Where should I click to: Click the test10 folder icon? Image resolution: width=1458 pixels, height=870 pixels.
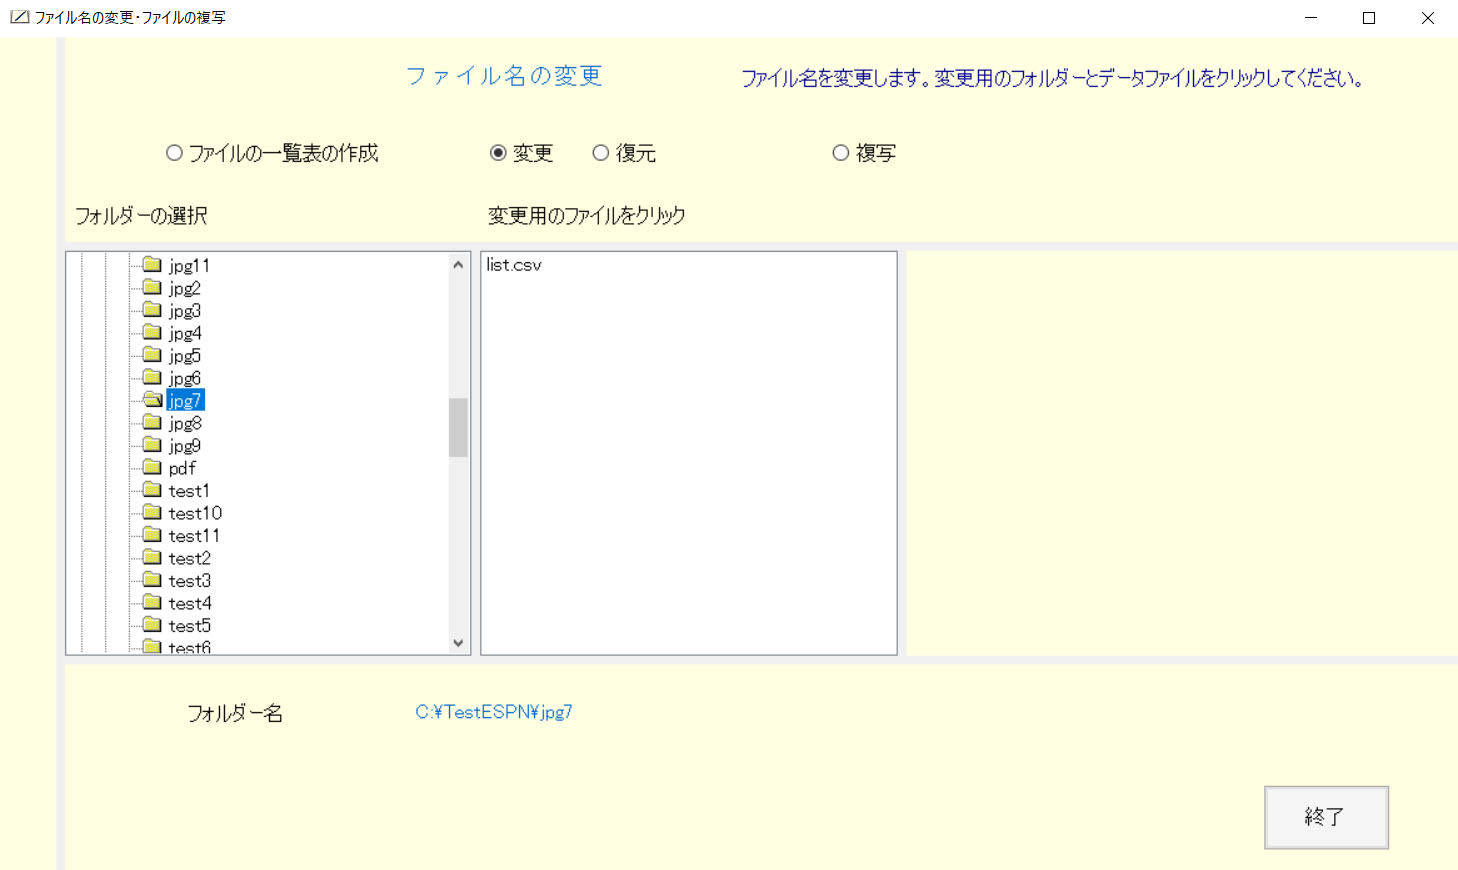152,513
